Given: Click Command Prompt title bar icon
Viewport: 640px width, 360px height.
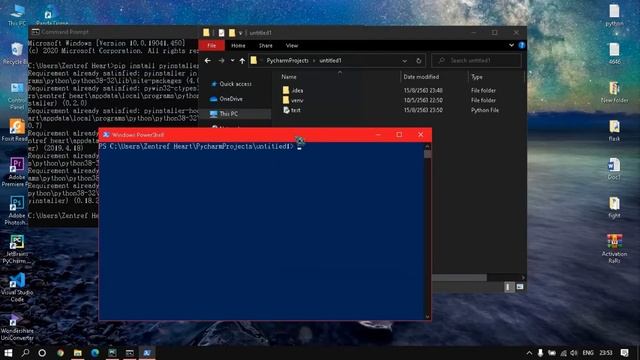Looking at the screenshot, I should tap(36, 32).
